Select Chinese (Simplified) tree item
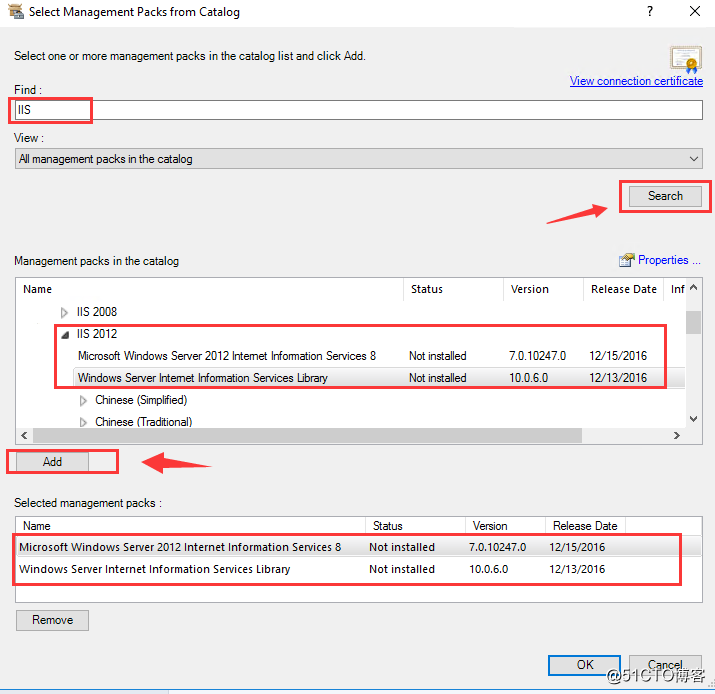The image size is (715, 694). (141, 400)
